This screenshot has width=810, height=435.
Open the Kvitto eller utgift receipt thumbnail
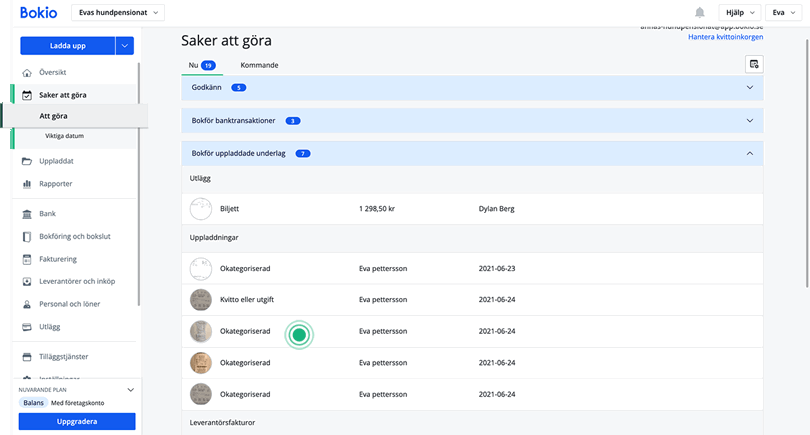(x=200, y=299)
